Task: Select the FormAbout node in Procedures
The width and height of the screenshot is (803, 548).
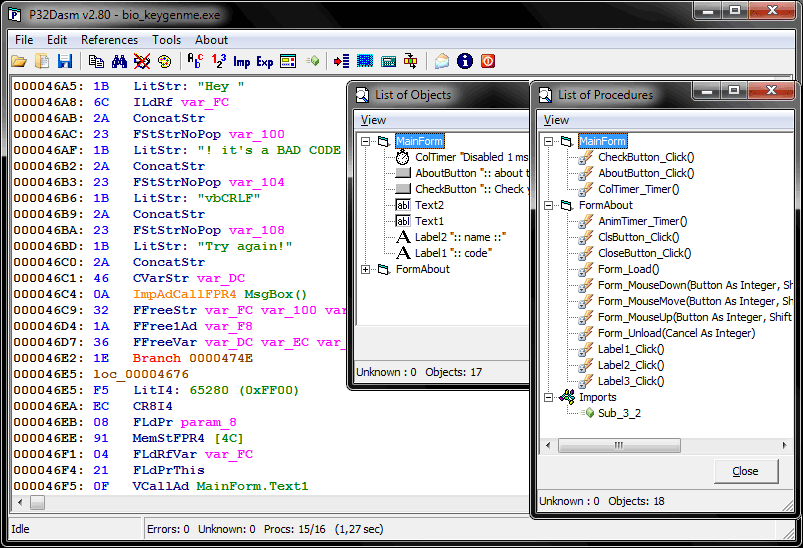Action: (x=606, y=205)
